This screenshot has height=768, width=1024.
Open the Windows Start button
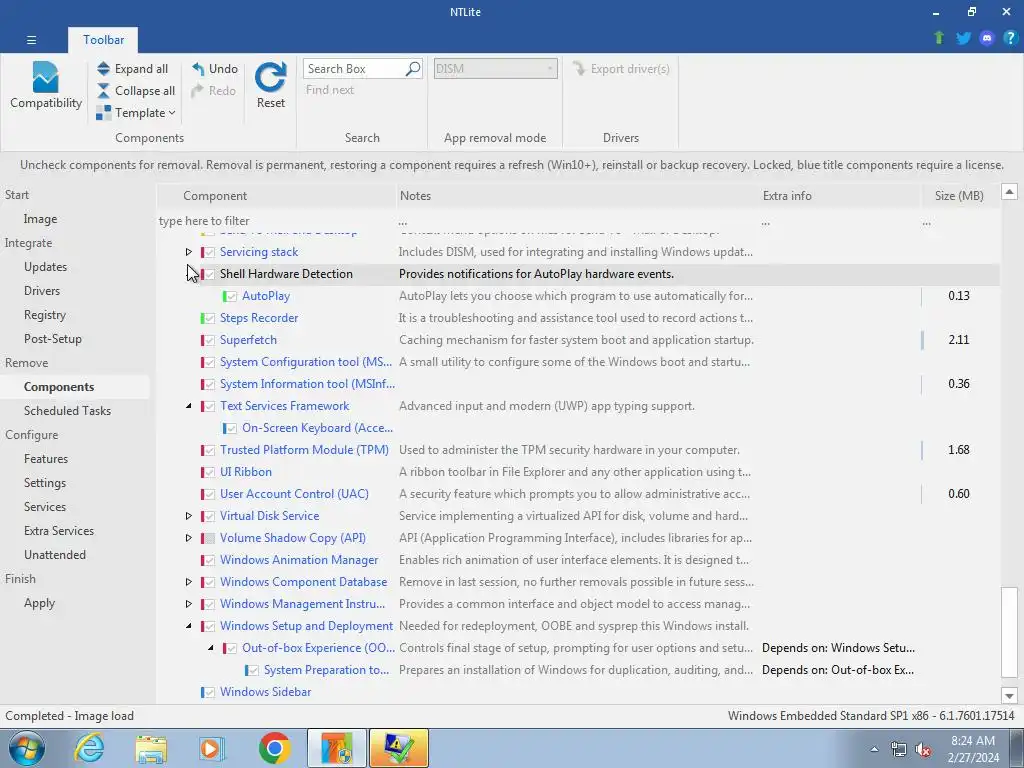point(26,748)
